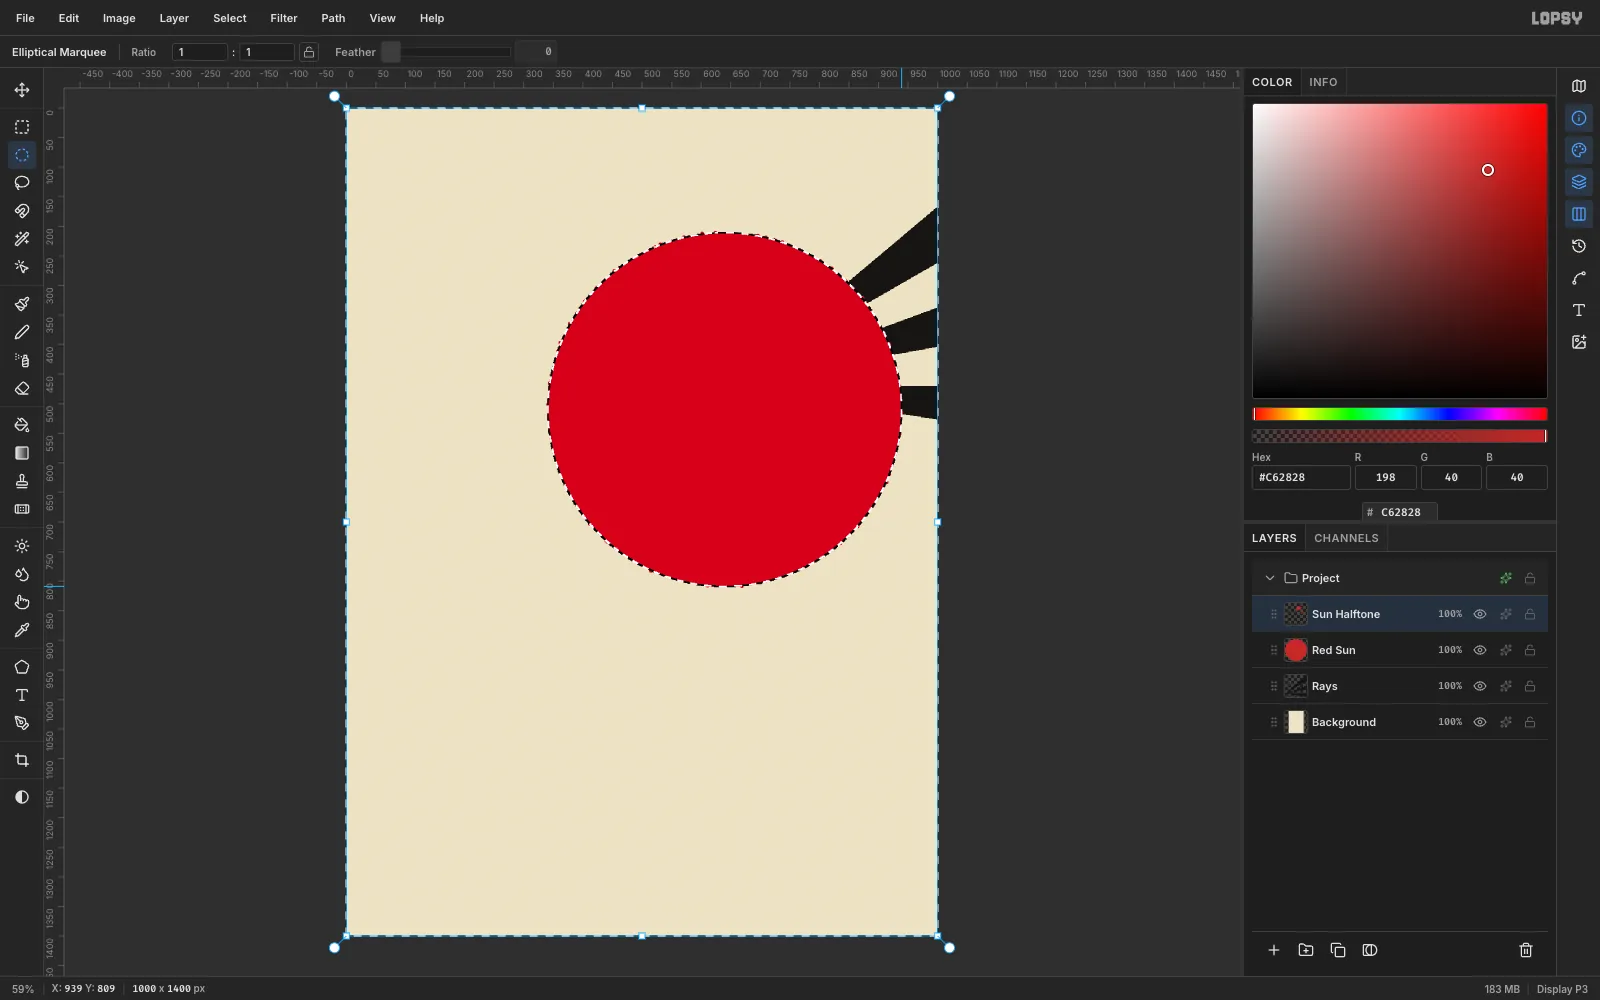Select the Rectangular Marquee tool
The image size is (1600, 1000).
(22, 127)
